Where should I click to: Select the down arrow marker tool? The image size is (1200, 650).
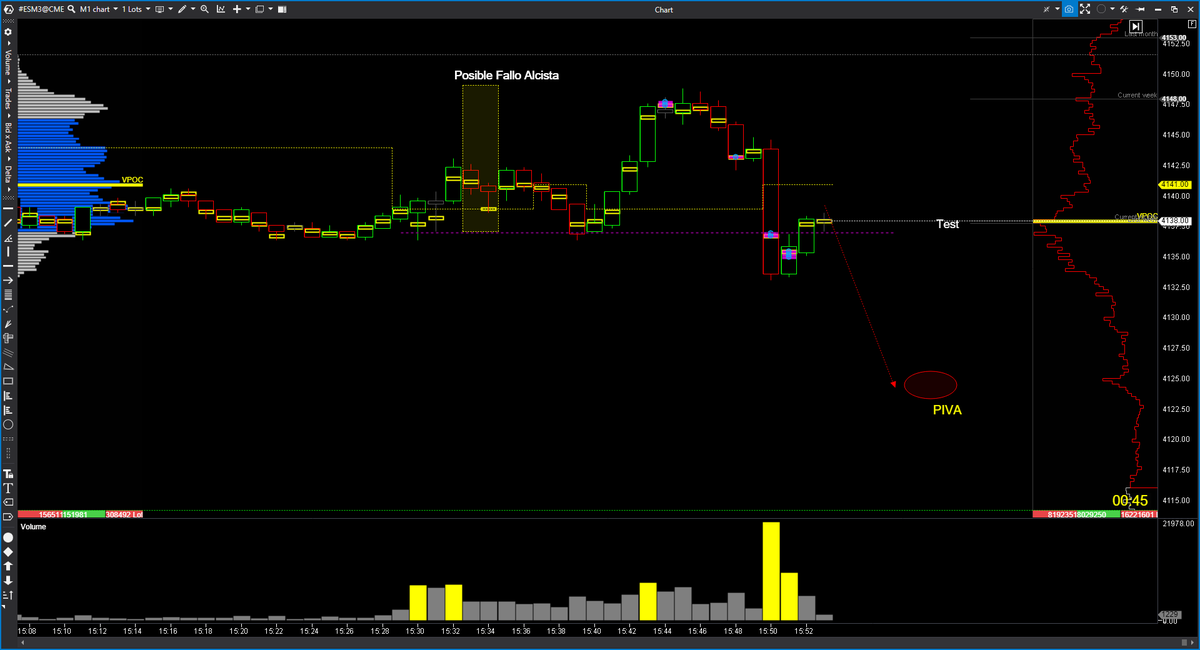[x=8, y=579]
